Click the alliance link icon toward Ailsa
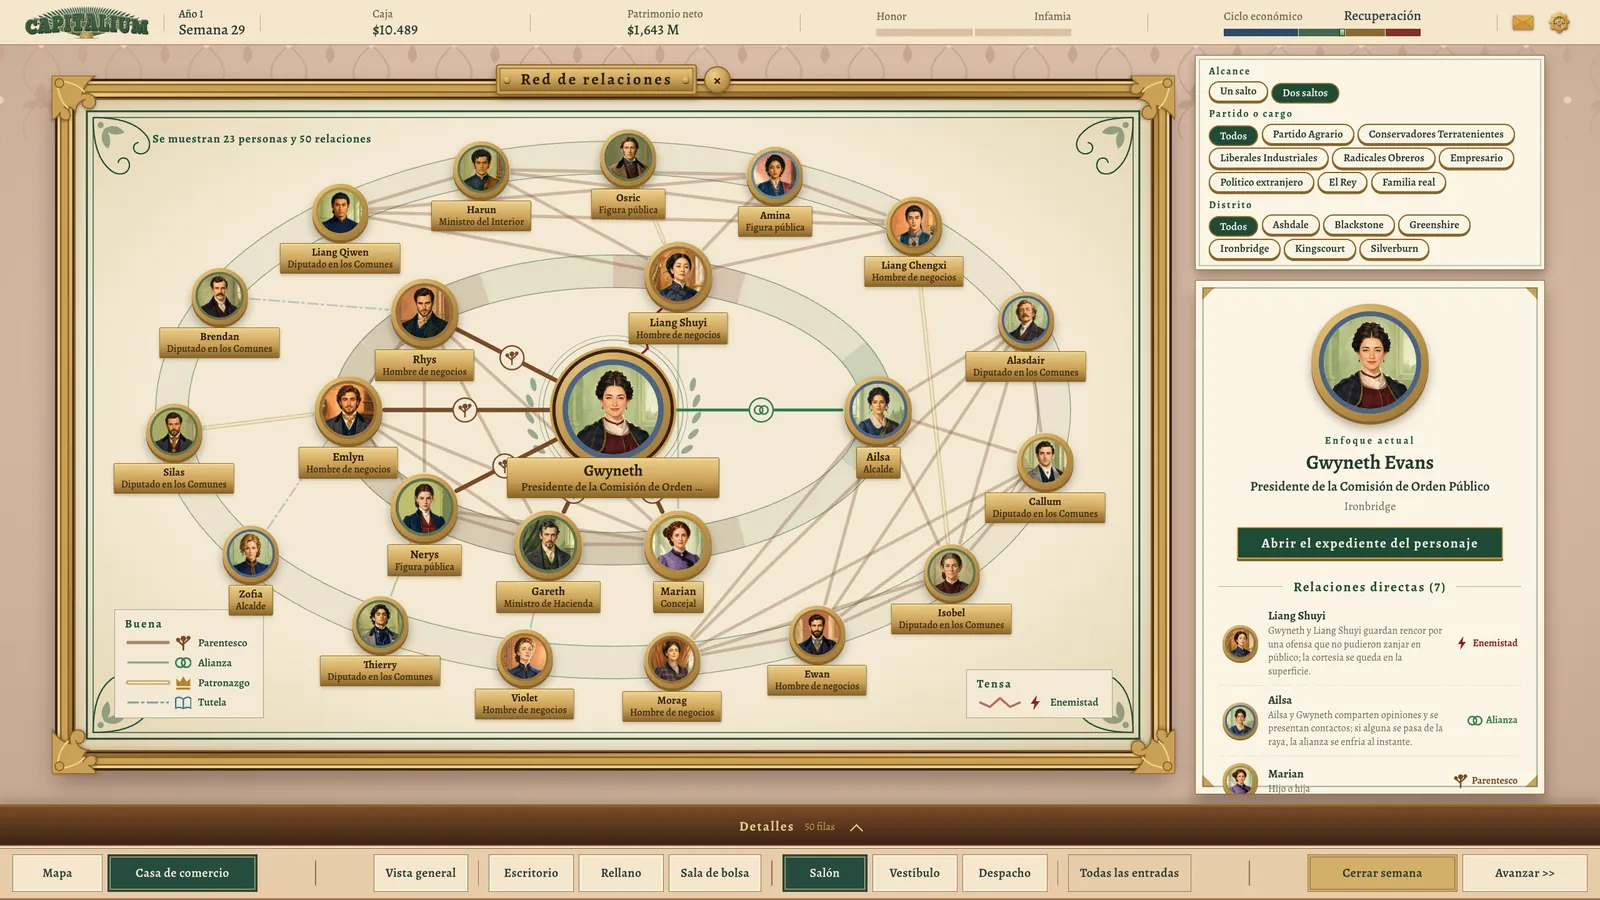The height and width of the screenshot is (900, 1600). point(761,410)
